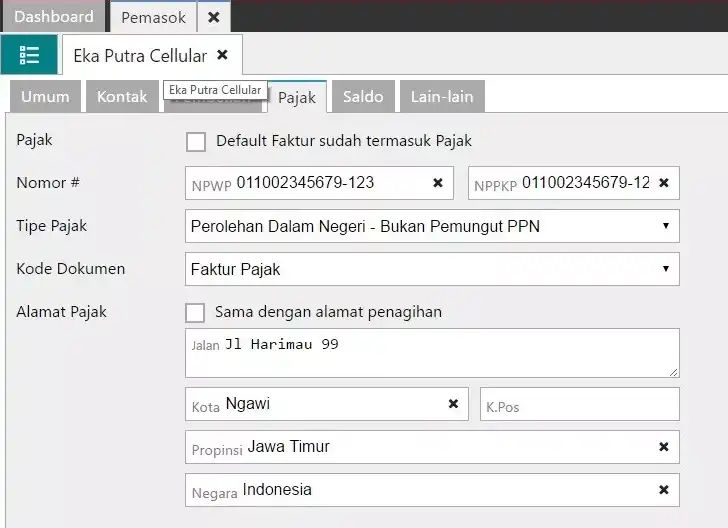
Task: Open the Kontak tab
Action: (122, 97)
